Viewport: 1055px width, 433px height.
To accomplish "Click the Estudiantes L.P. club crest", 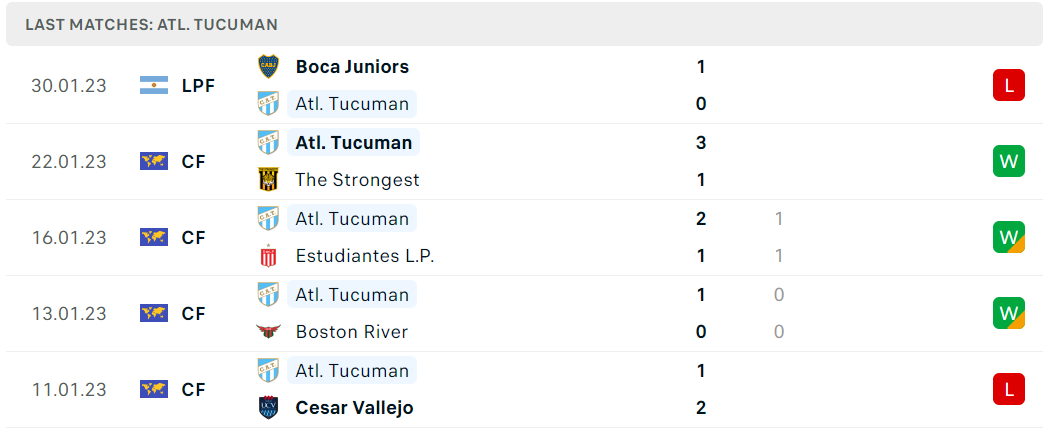I will coord(268,255).
